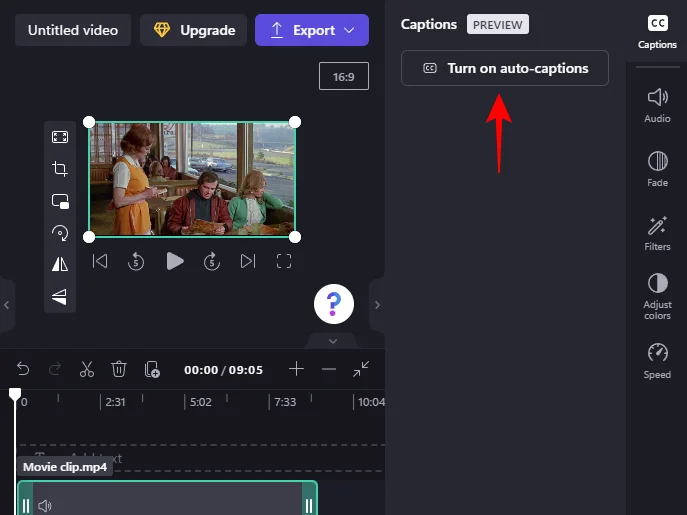Enter fullscreen preview mode
Viewport: 687px width, 515px height.
(x=284, y=261)
